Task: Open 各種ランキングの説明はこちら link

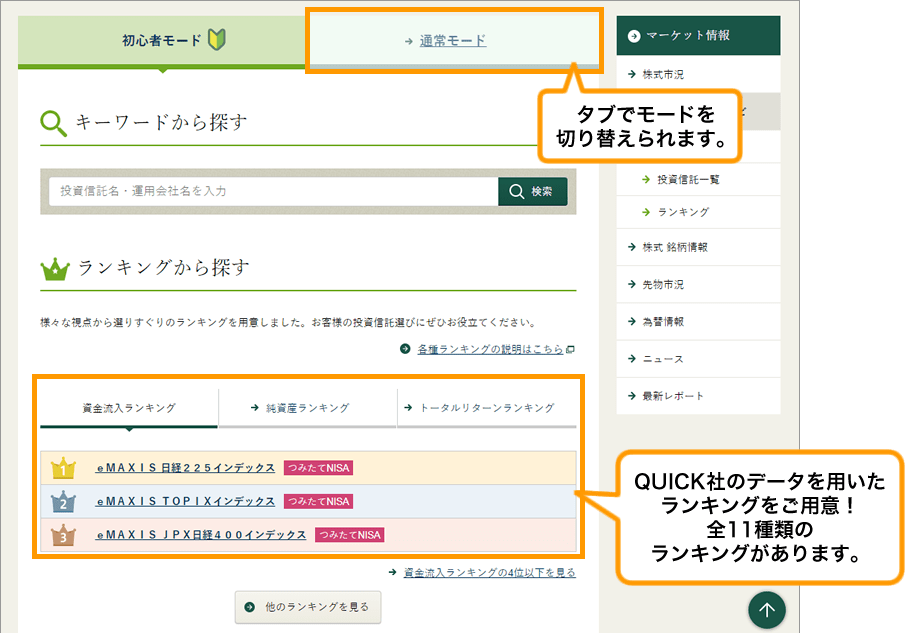Action: coord(490,349)
